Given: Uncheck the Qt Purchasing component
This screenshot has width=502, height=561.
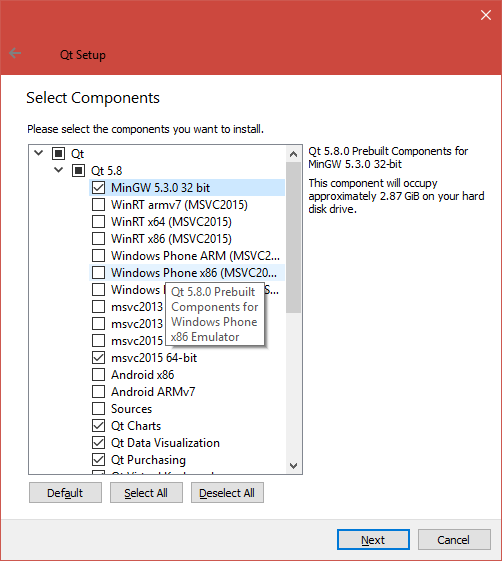Looking at the screenshot, I should (98, 459).
